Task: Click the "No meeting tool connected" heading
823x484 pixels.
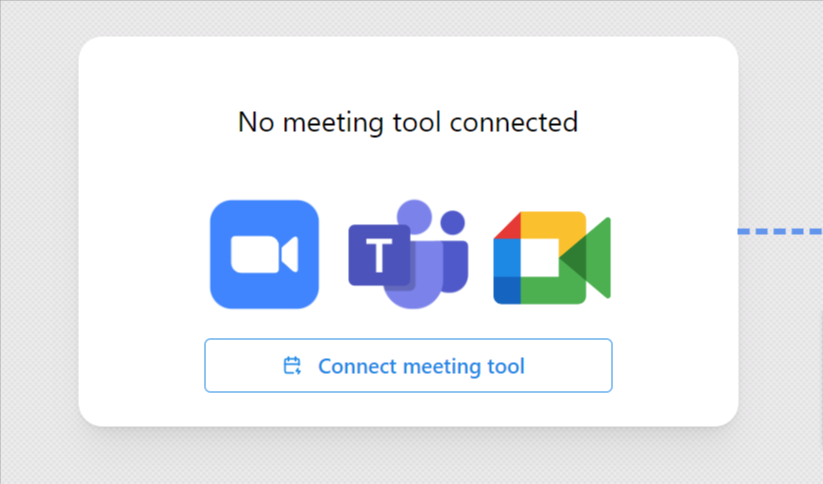Action: pos(408,122)
